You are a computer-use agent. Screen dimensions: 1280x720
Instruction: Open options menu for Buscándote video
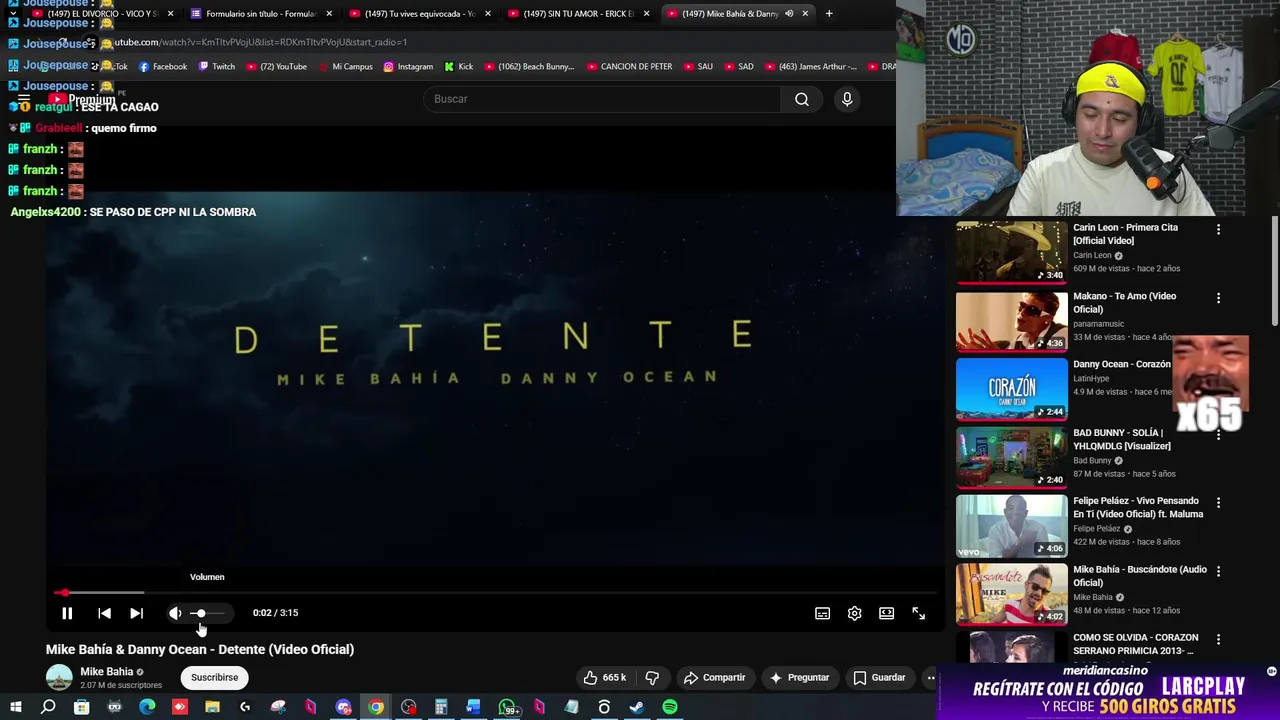pos(1218,571)
